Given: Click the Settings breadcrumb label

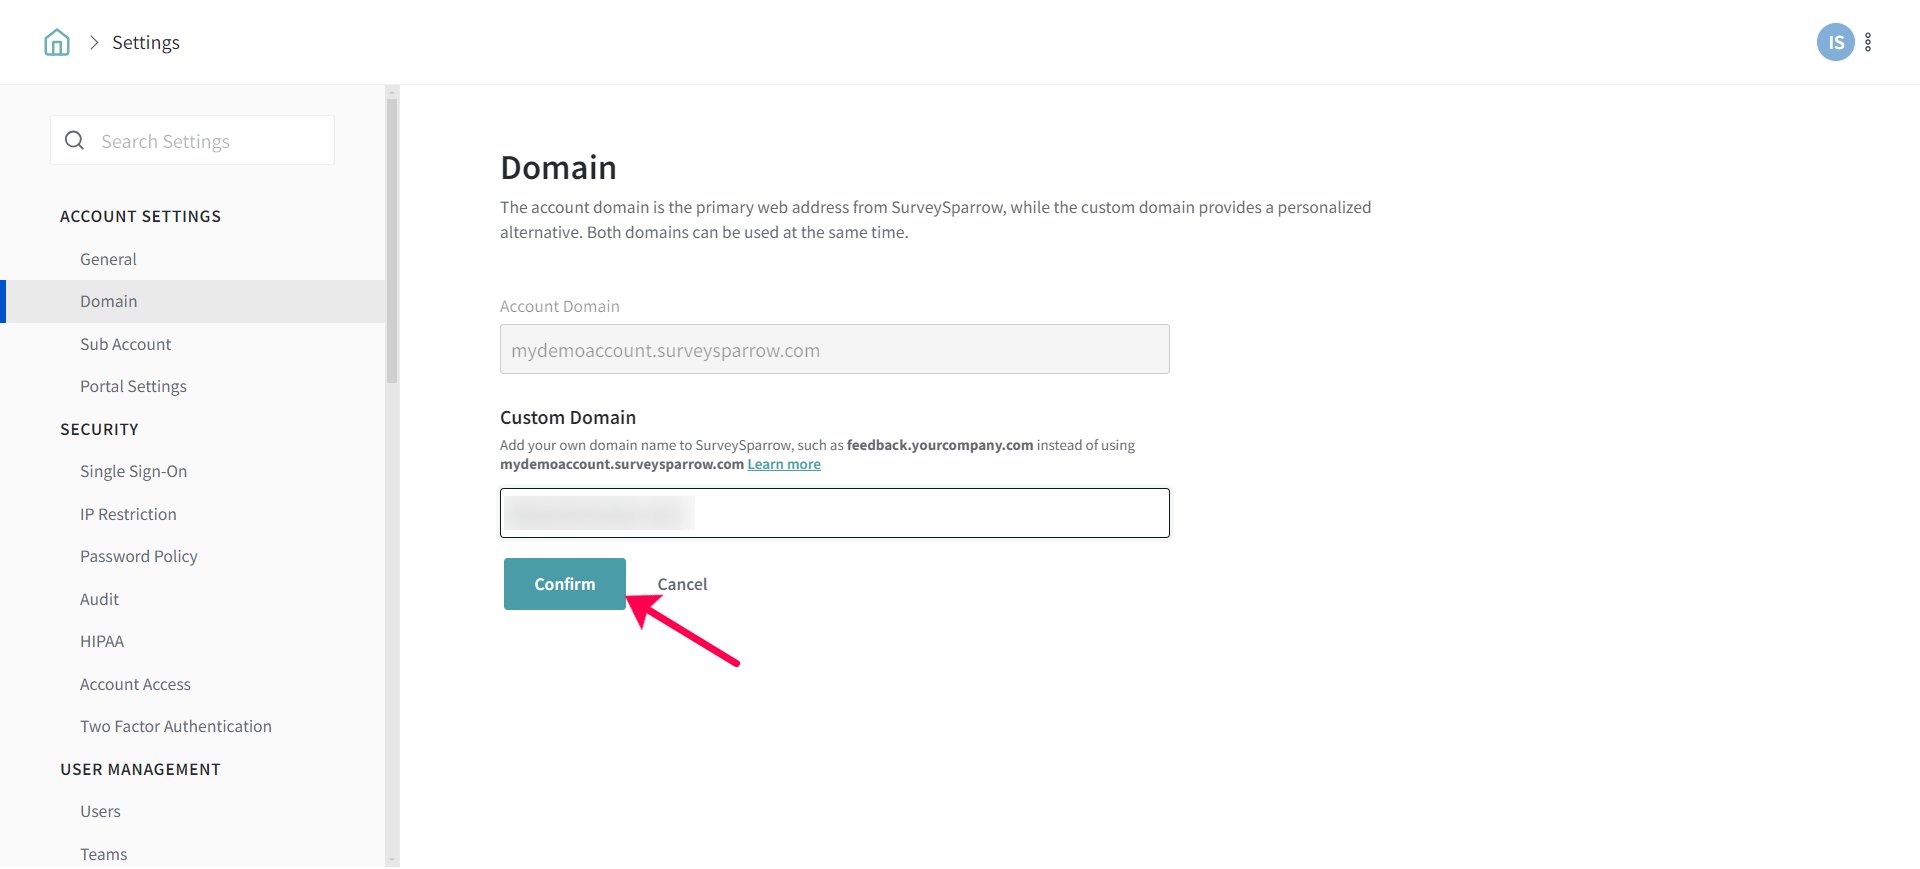Looking at the screenshot, I should click(x=146, y=42).
